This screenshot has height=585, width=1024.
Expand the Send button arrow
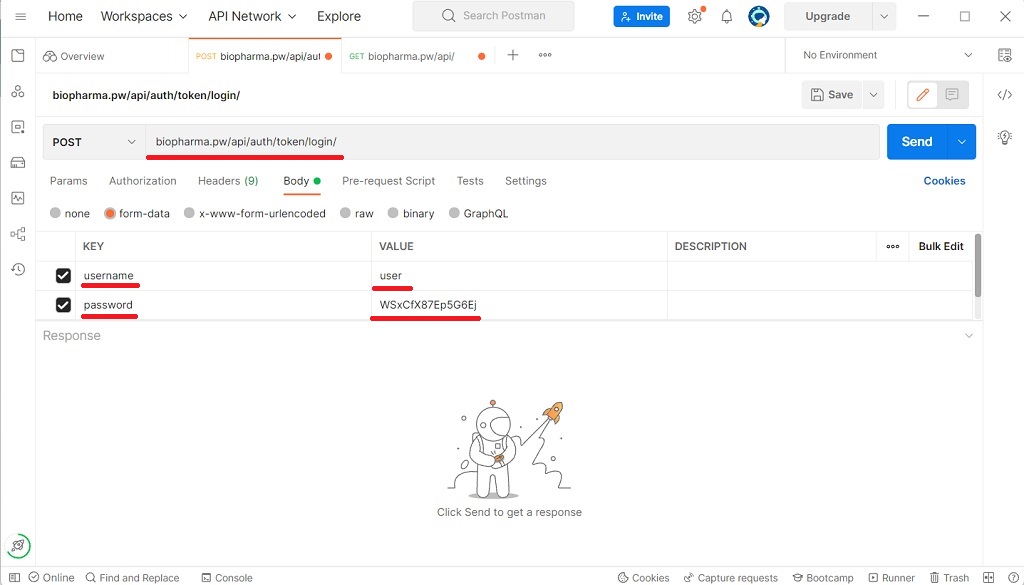[961, 142]
